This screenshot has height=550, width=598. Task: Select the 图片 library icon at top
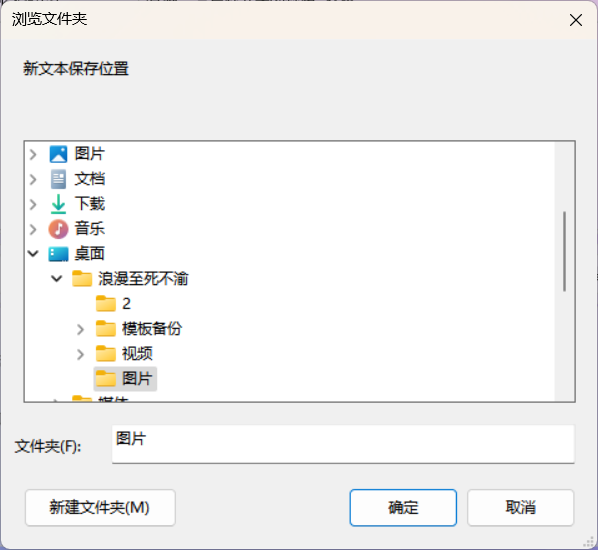[58, 154]
